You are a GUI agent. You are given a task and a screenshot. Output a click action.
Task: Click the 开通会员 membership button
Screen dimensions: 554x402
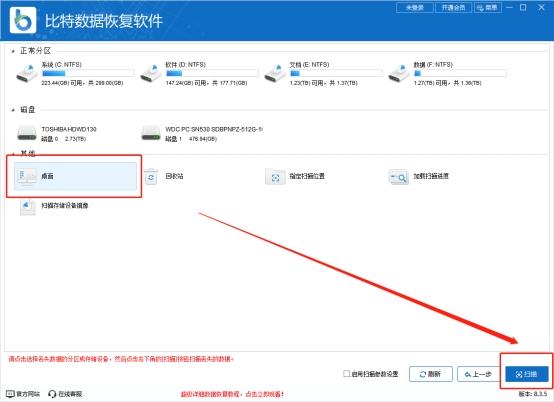tap(453, 7)
